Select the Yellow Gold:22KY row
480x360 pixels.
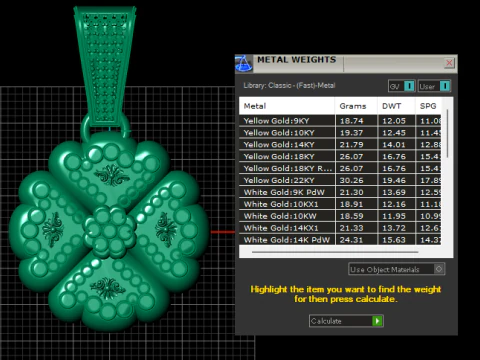coord(340,180)
